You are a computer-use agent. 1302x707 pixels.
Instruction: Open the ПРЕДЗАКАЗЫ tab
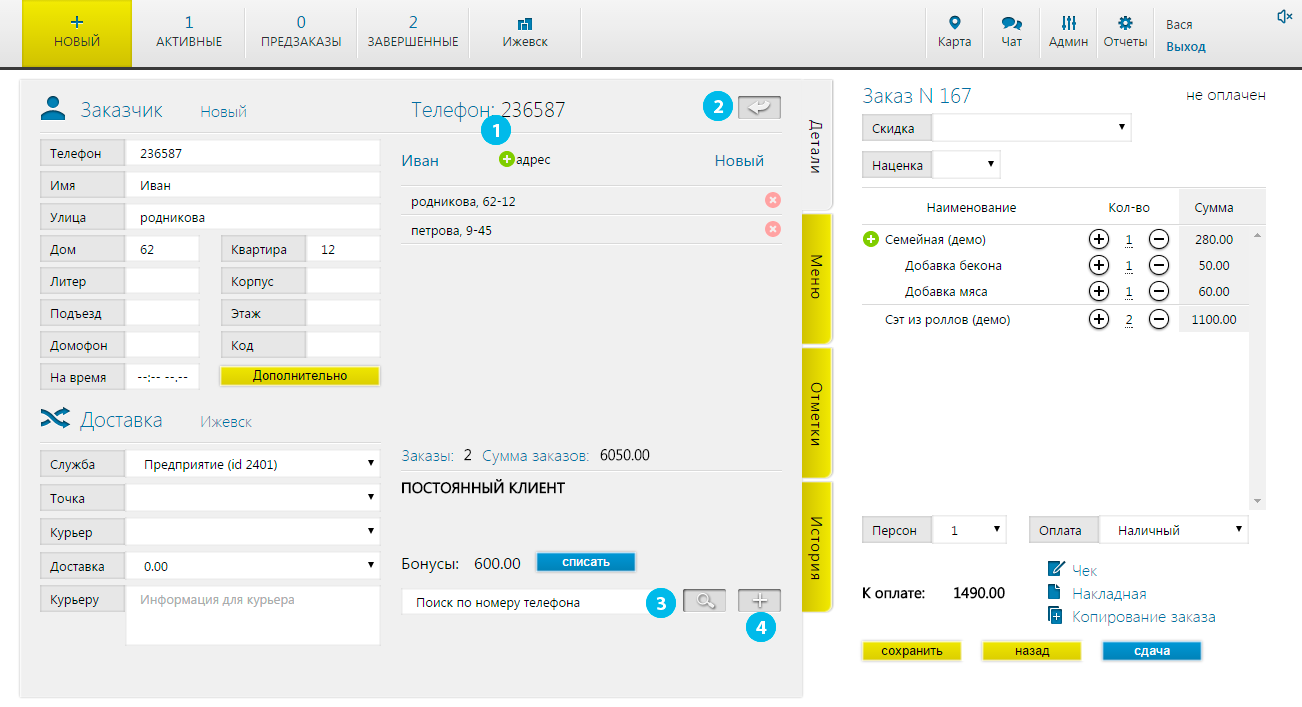301,33
